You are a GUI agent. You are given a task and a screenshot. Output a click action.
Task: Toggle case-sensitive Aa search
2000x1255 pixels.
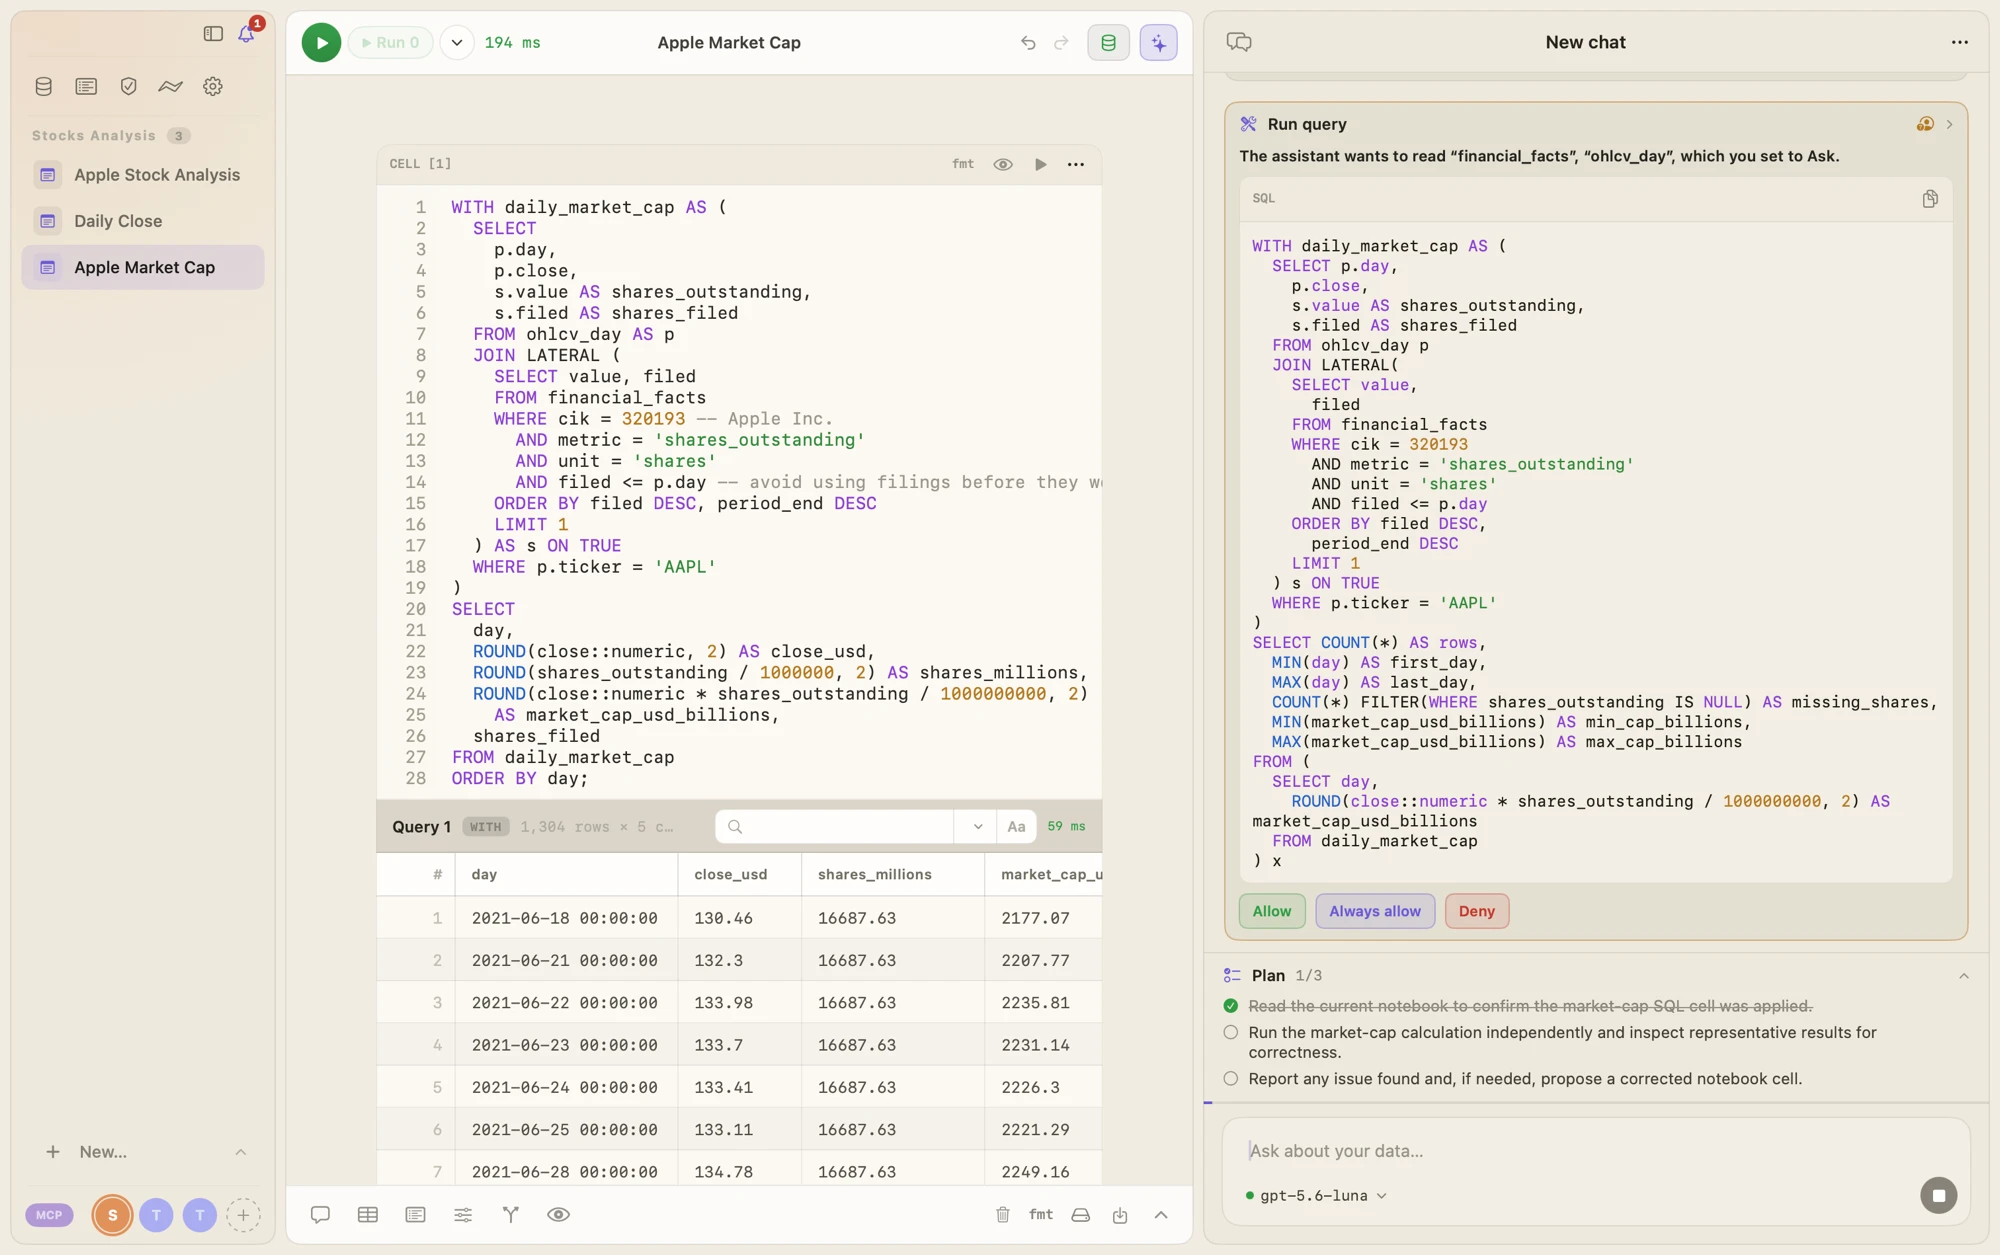tap(1016, 827)
